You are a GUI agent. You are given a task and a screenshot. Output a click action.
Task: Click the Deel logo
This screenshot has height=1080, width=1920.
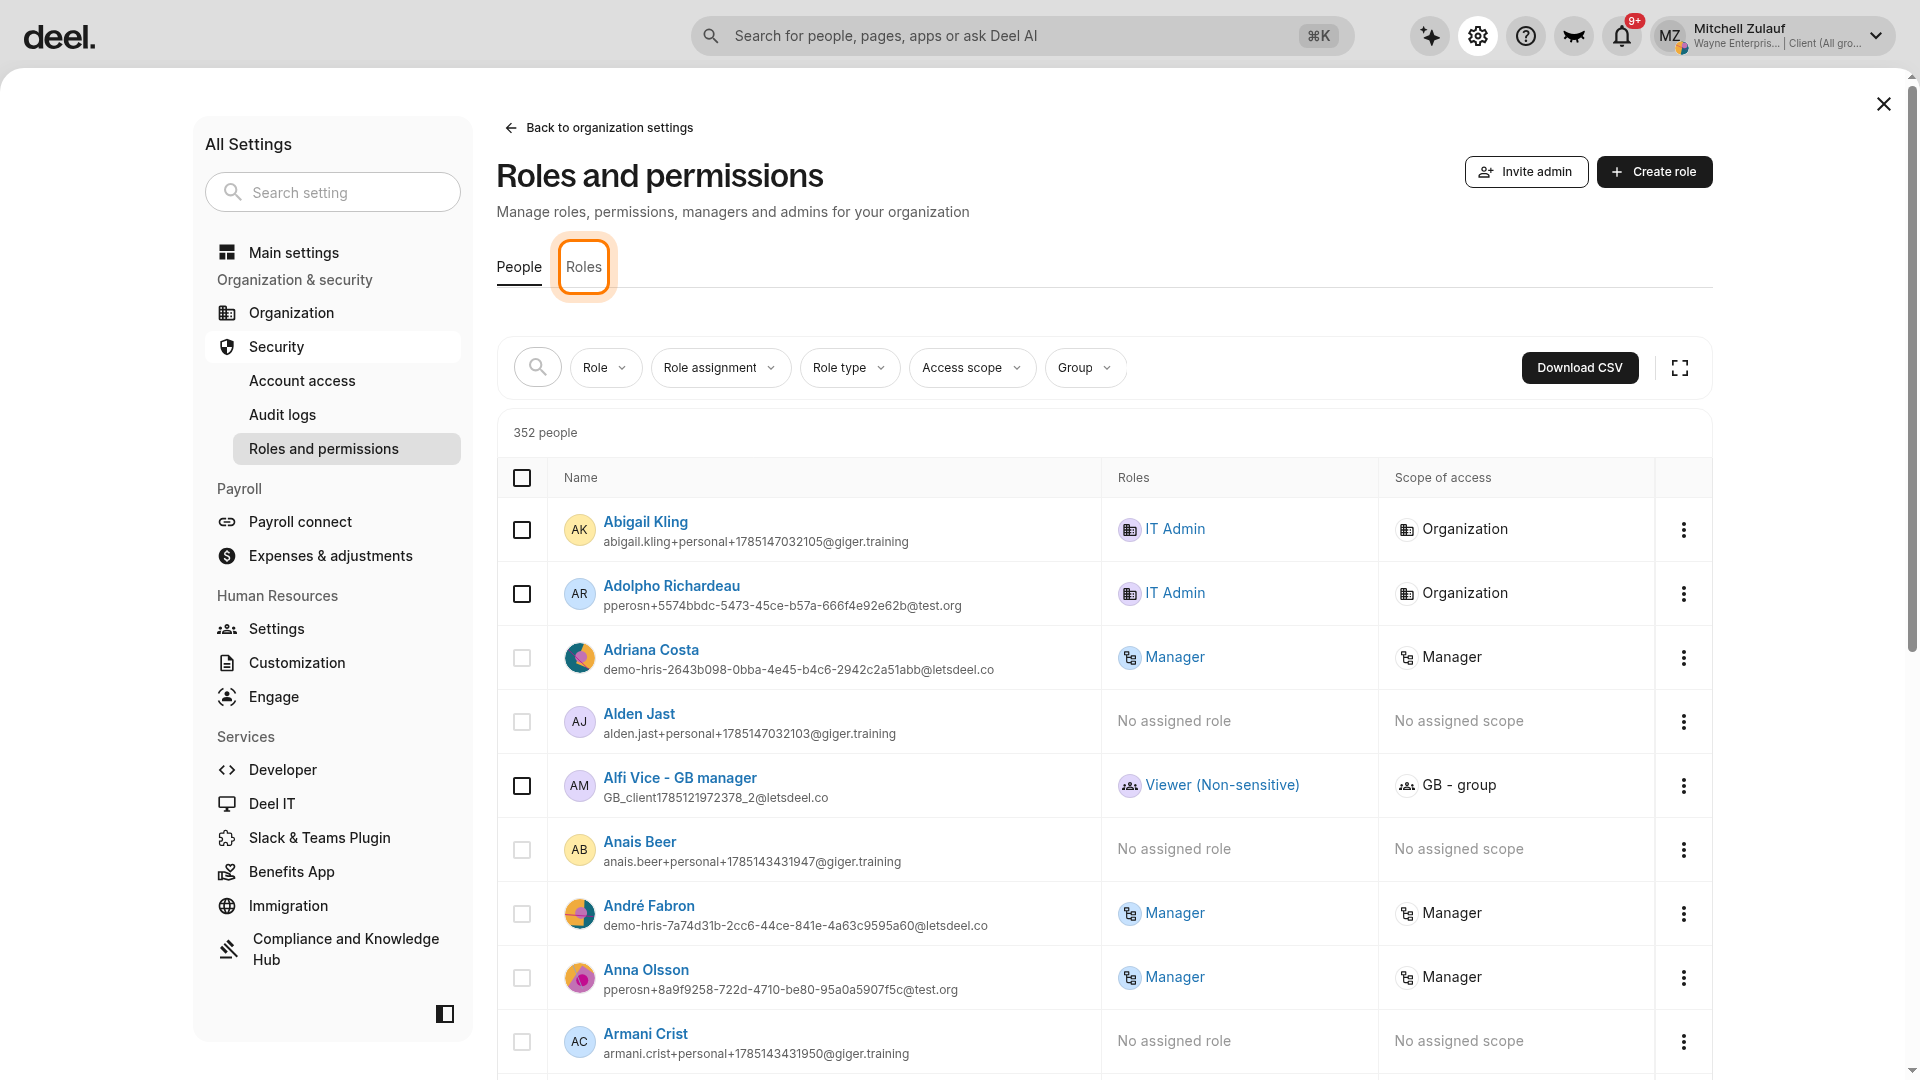(x=59, y=38)
